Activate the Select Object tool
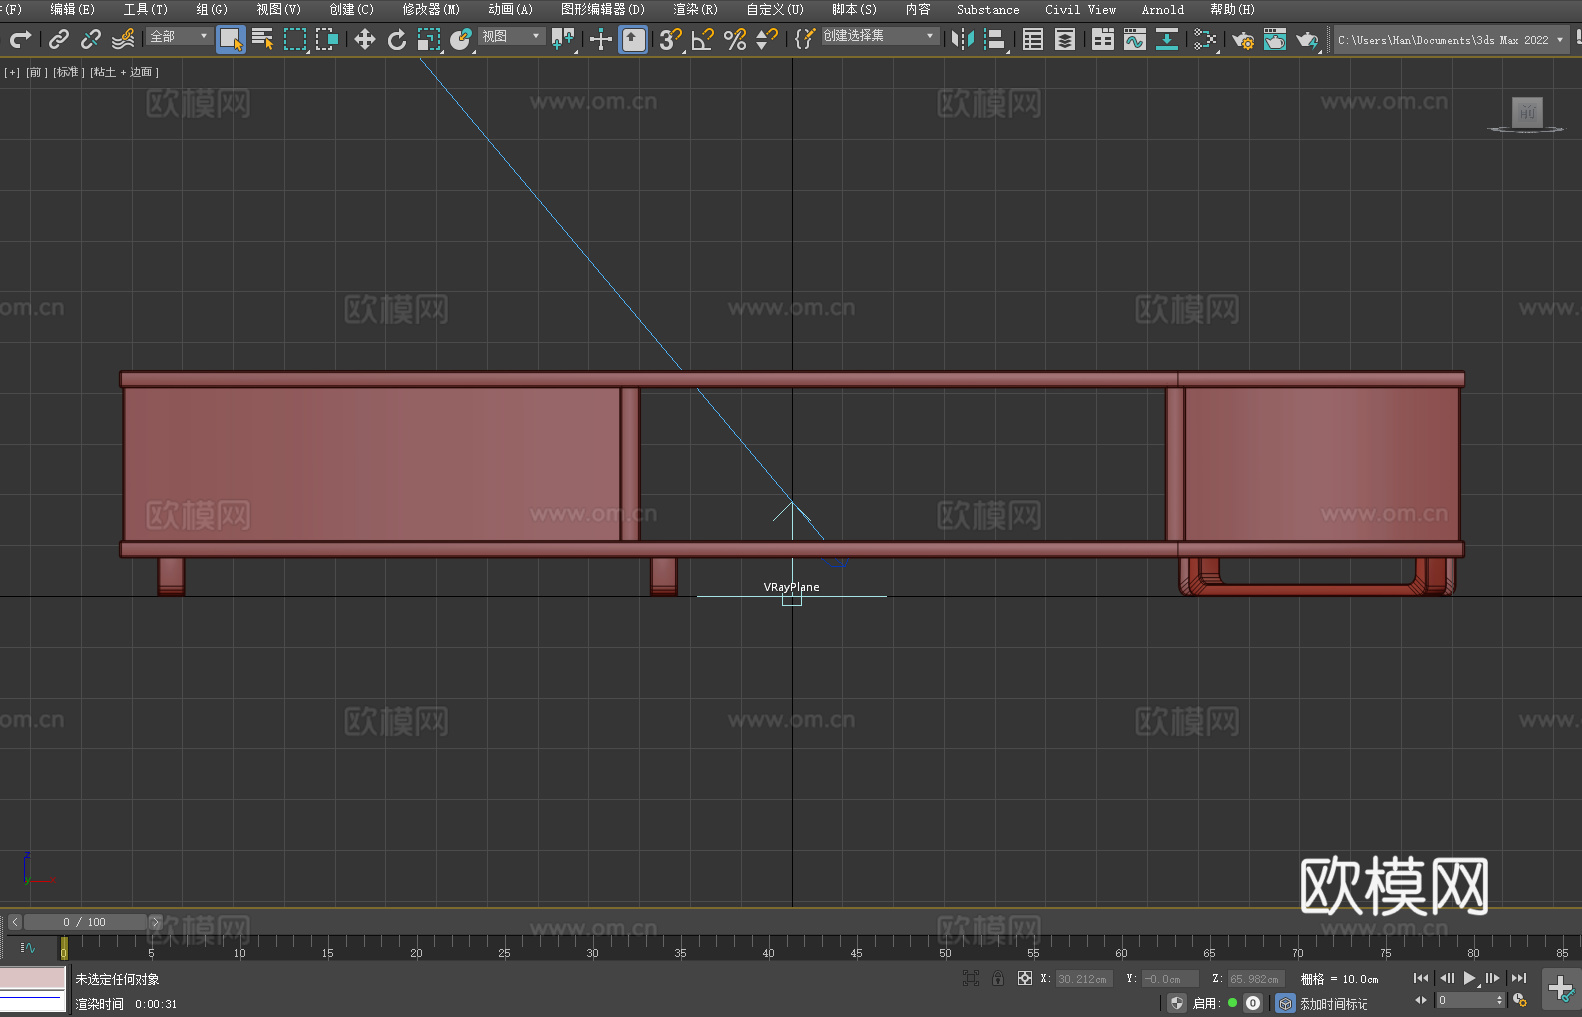 [x=231, y=39]
